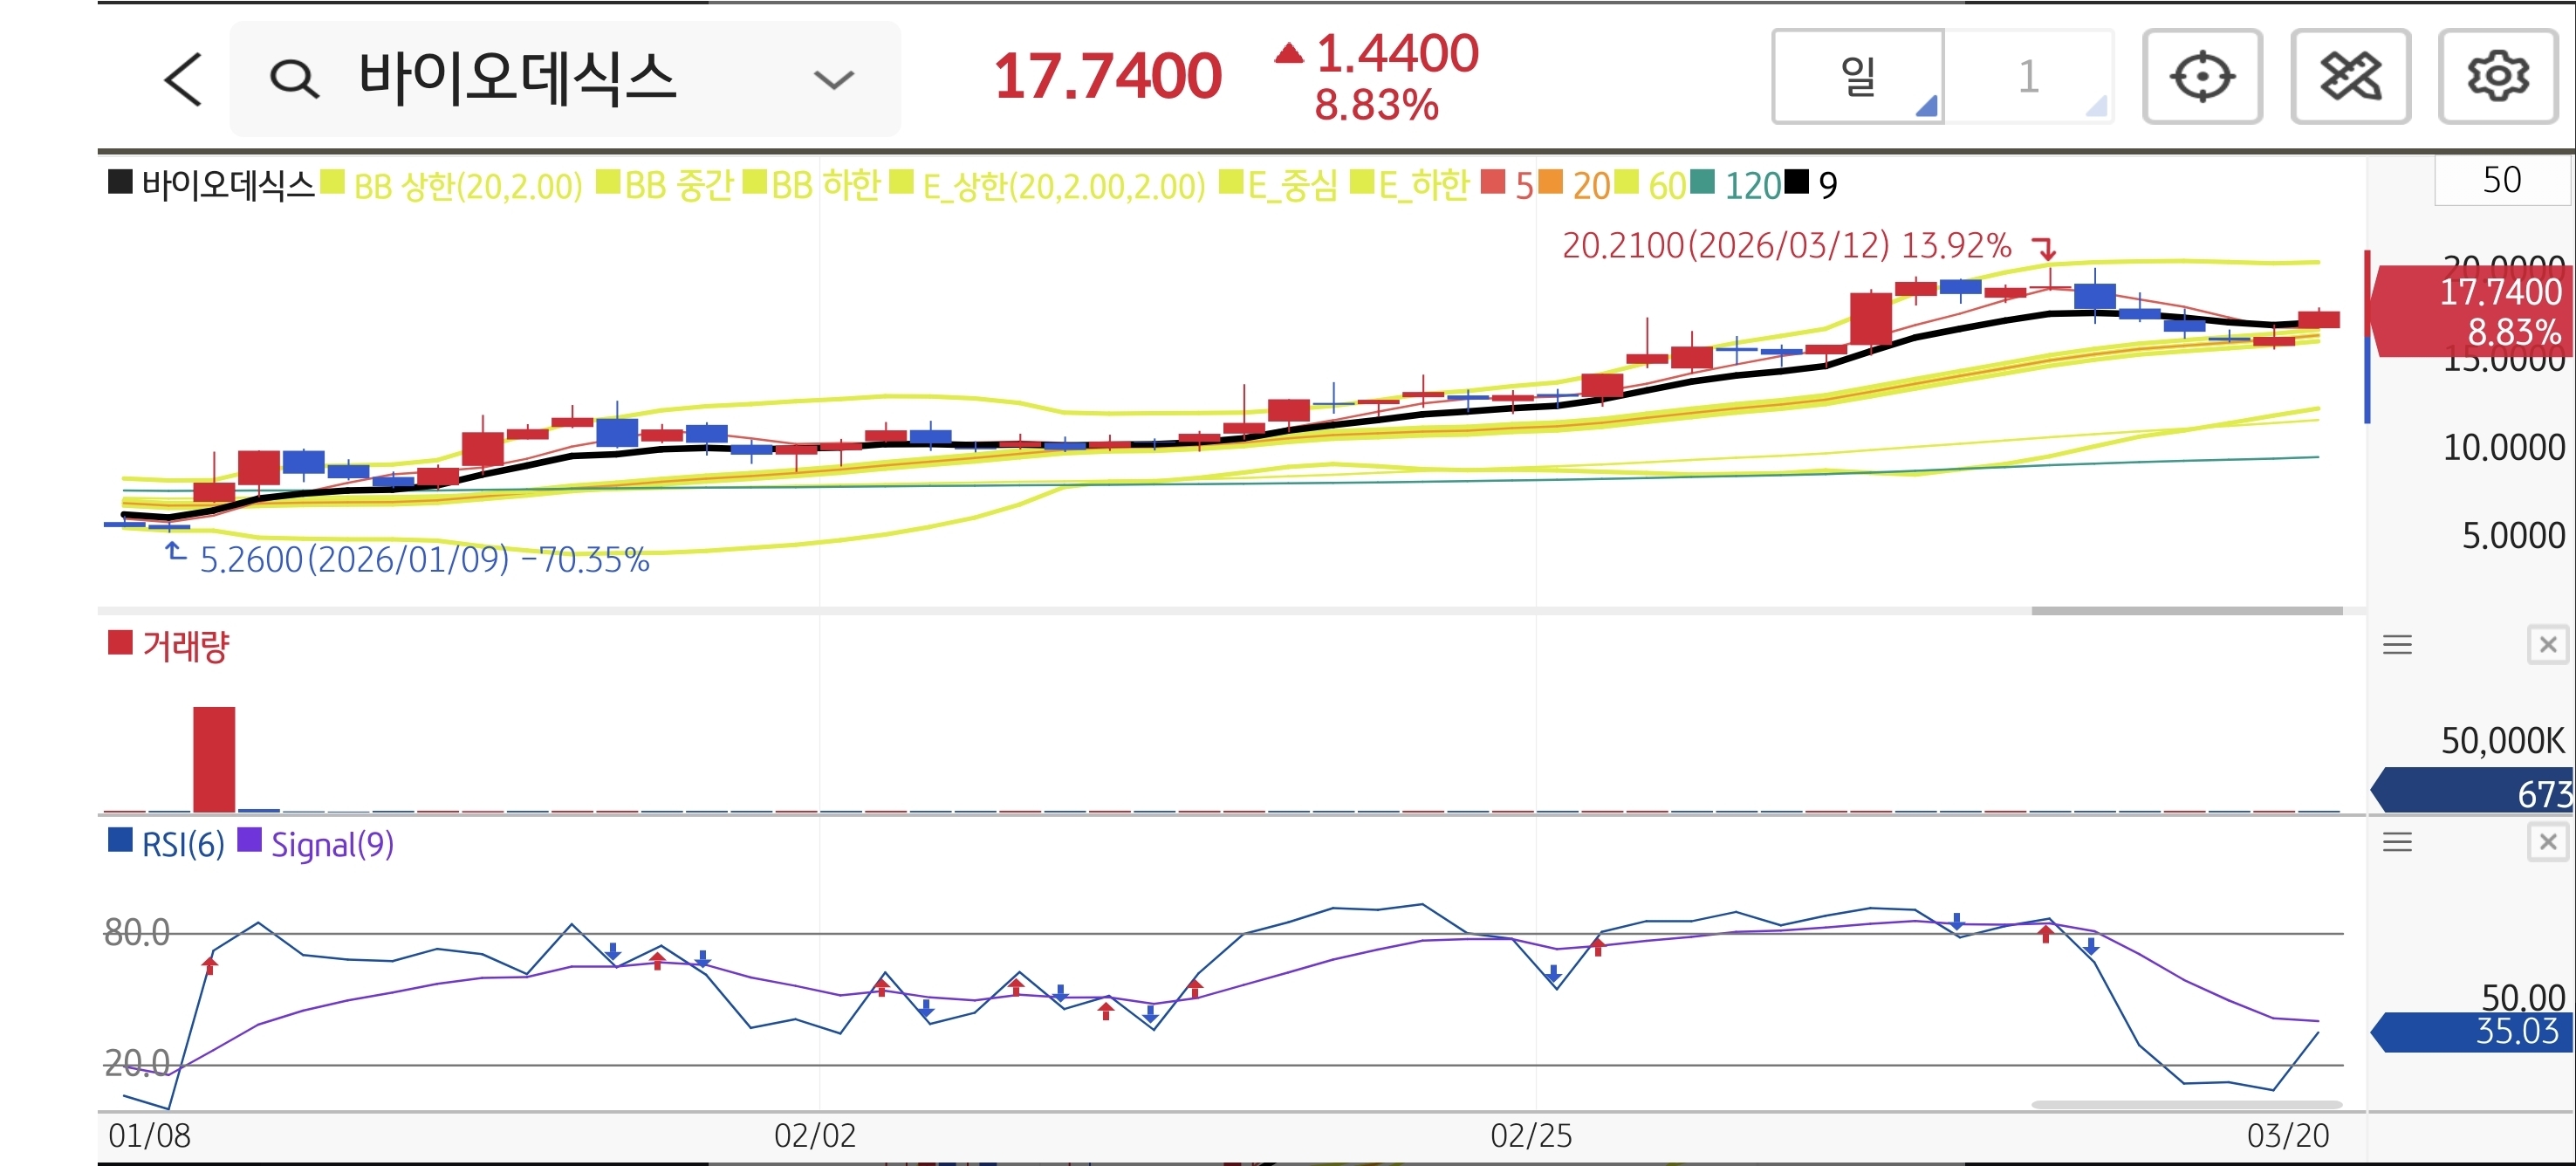Close the RSI indicator panel
This screenshot has width=2576, height=1166.
[2547, 842]
